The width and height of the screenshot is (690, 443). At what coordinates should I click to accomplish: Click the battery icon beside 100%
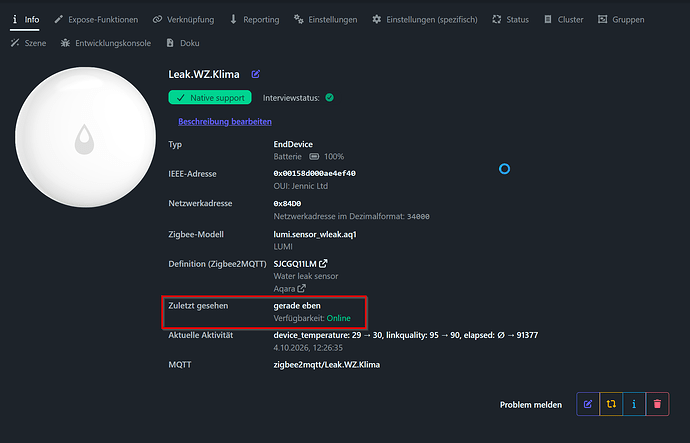point(314,157)
